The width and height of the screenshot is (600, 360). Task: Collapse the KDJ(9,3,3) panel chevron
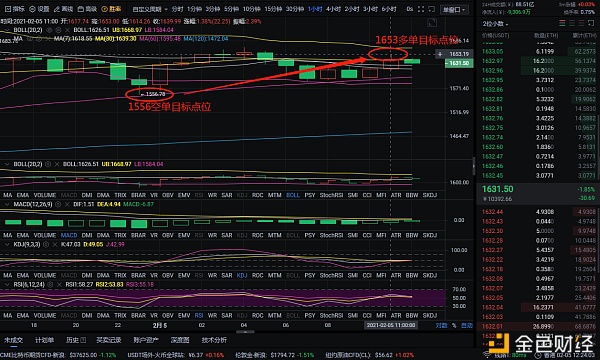click(7, 244)
